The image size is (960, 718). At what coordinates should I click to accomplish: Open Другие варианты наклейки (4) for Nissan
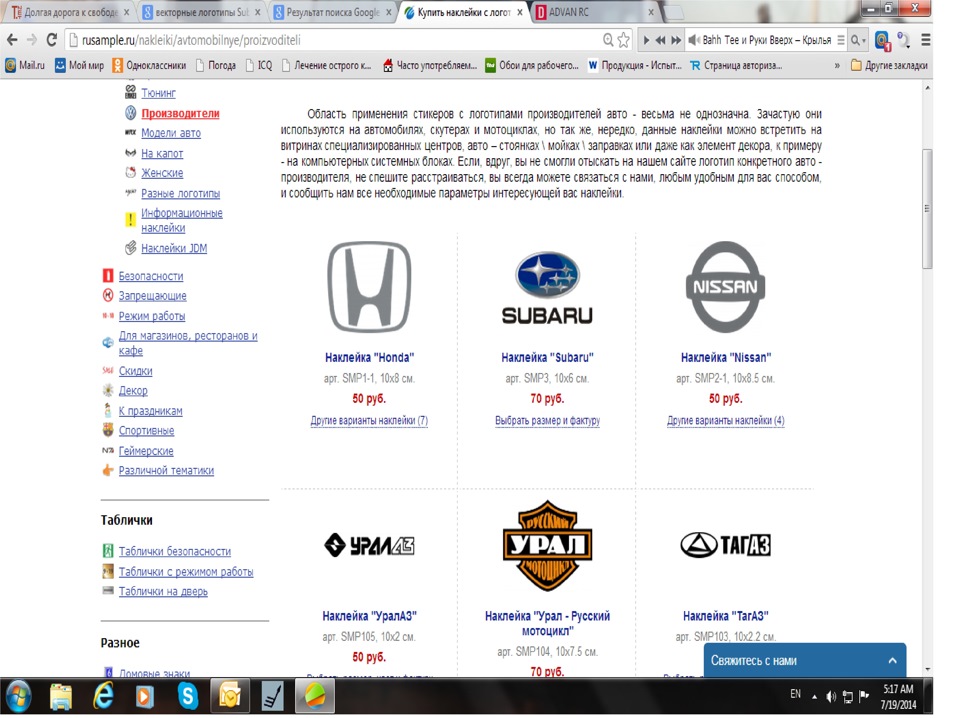point(726,421)
